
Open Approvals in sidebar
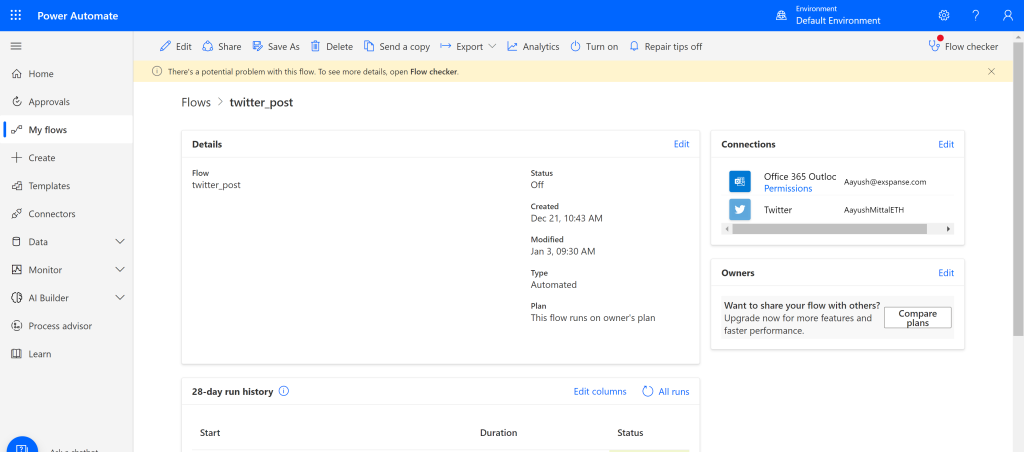[67, 102]
